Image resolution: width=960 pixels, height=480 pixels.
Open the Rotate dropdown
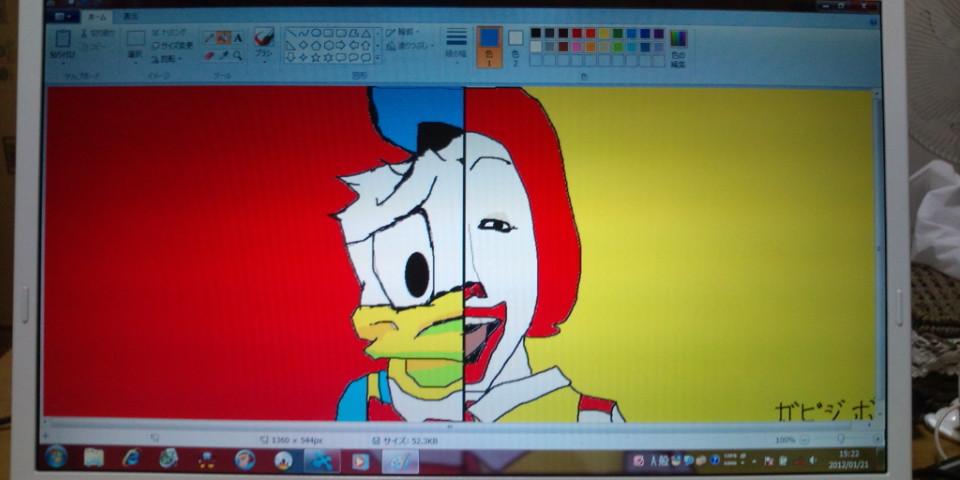point(165,59)
